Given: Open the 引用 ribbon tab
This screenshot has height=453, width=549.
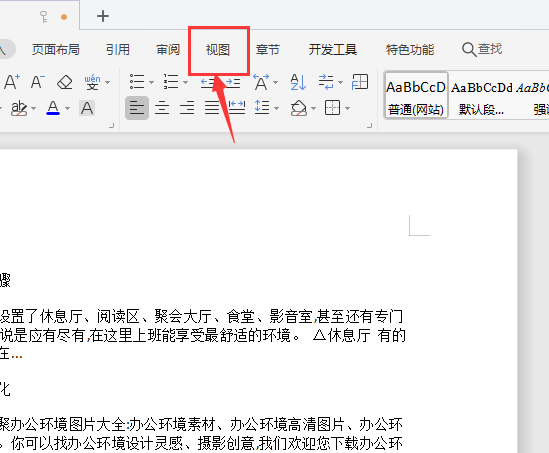Looking at the screenshot, I should (118, 50).
